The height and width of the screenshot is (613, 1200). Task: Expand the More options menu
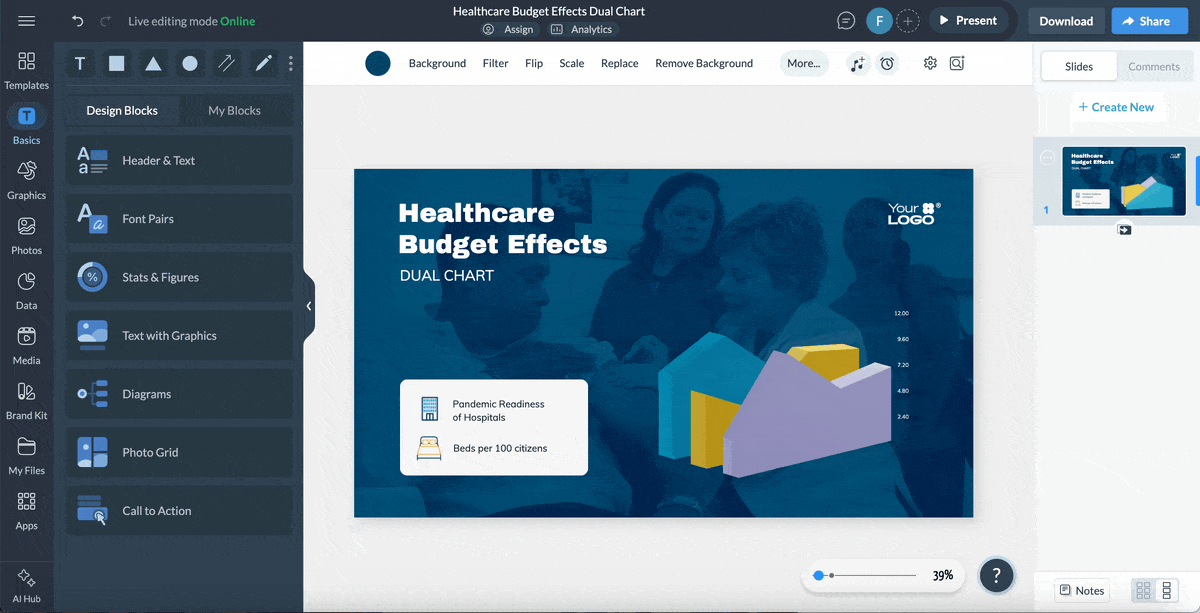(x=804, y=63)
